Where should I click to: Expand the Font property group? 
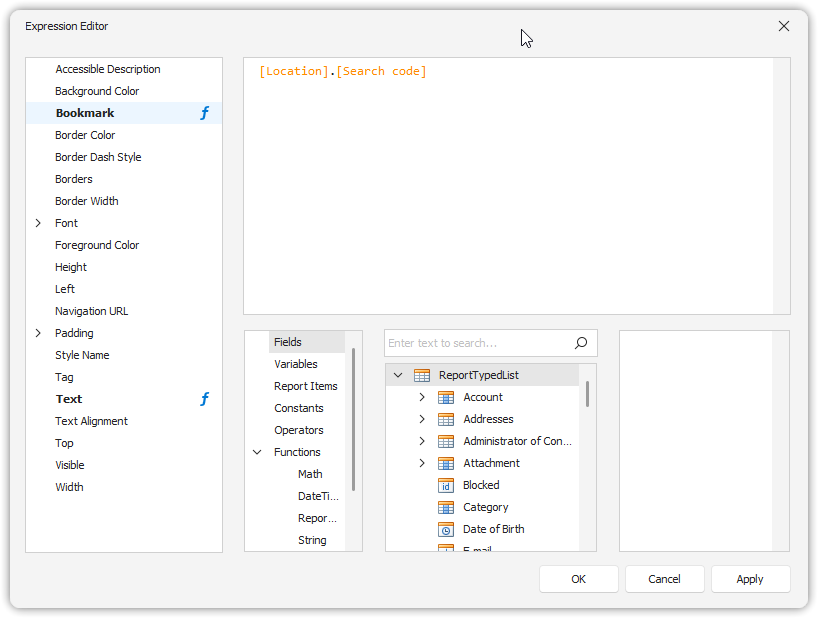(38, 223)
